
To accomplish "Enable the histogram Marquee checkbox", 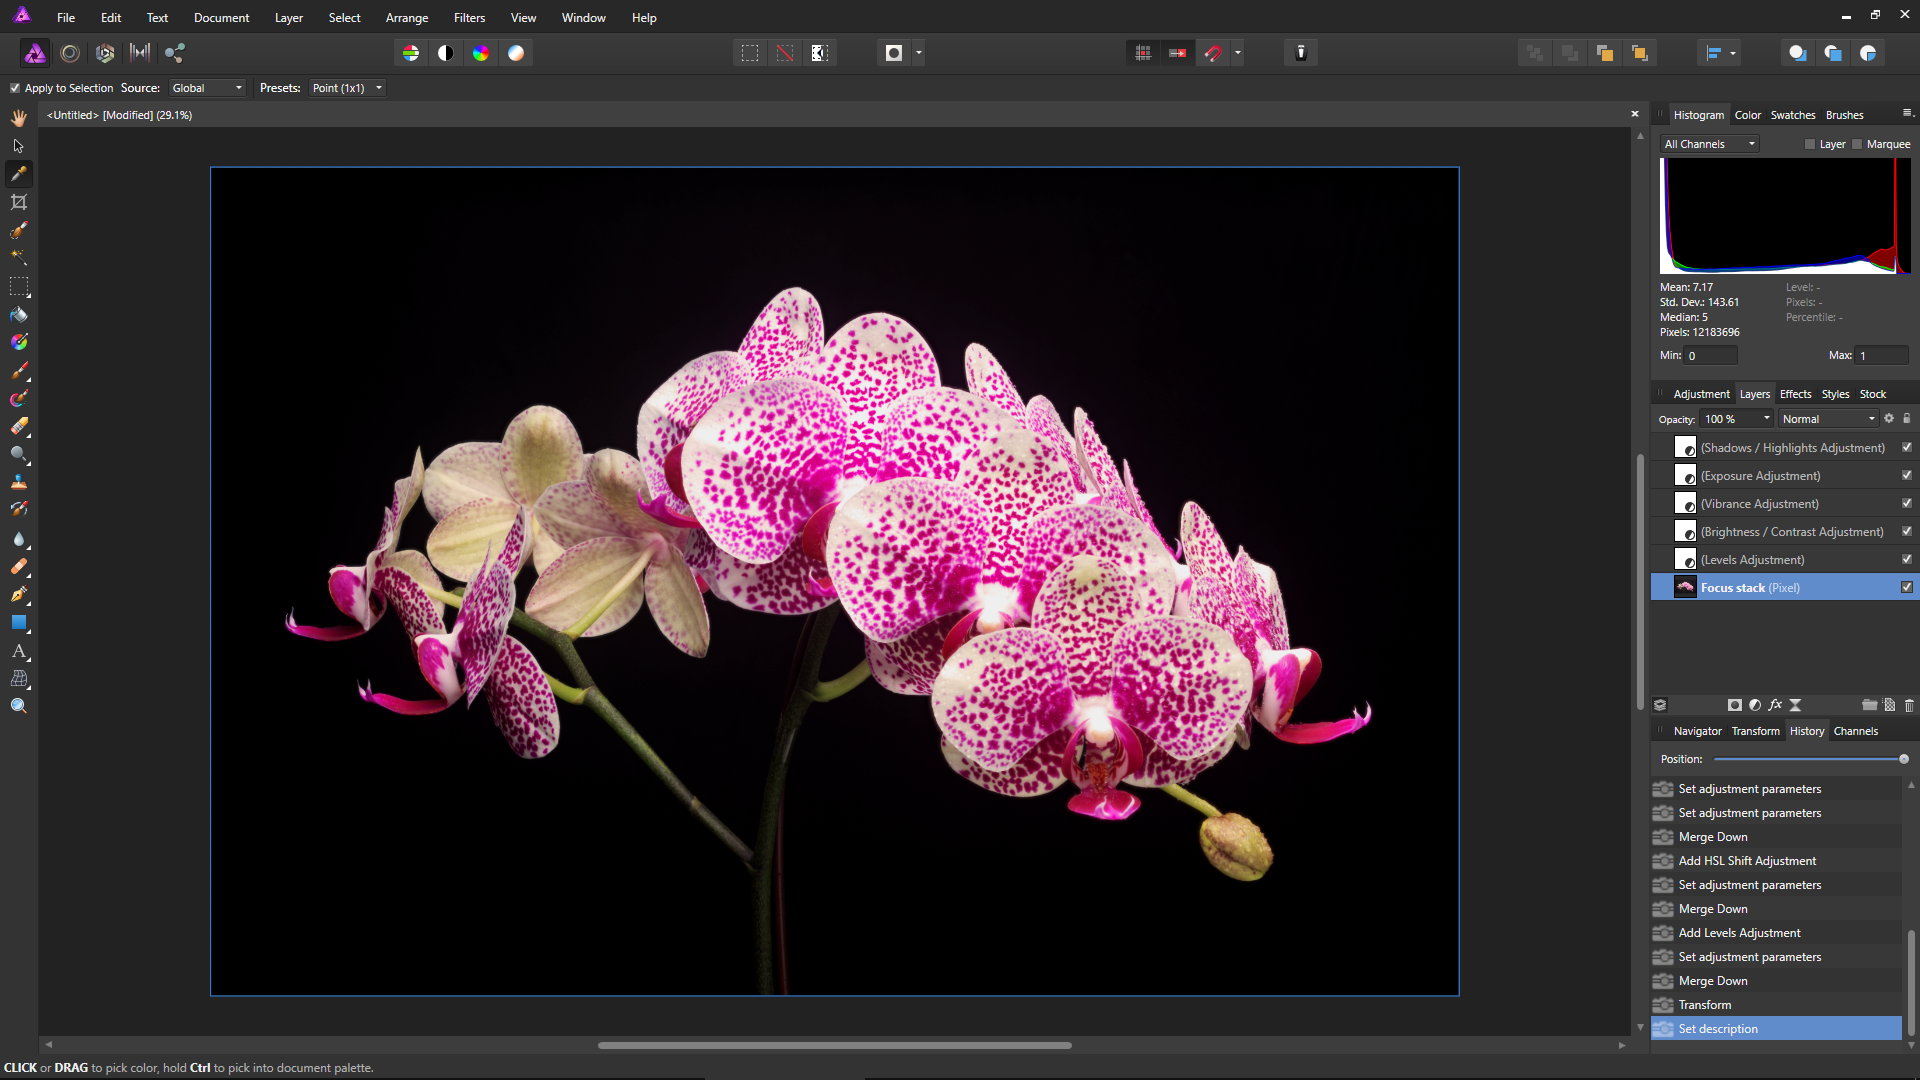I will [x=1857, y=144].
